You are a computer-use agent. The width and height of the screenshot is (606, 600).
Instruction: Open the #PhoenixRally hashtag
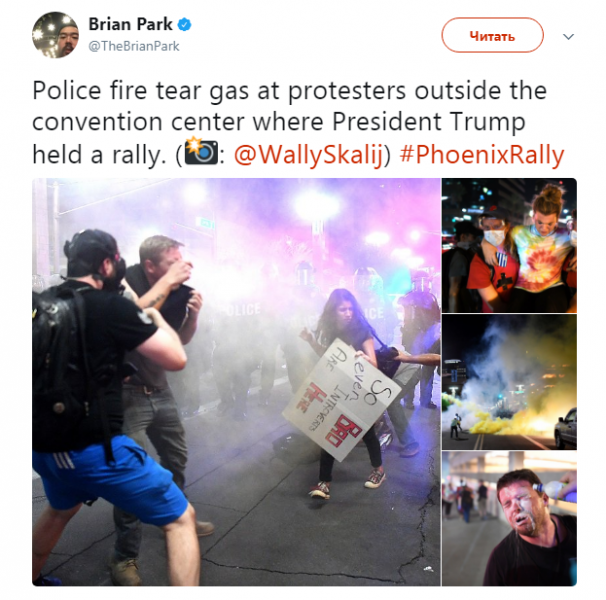(x=482, y=155)
